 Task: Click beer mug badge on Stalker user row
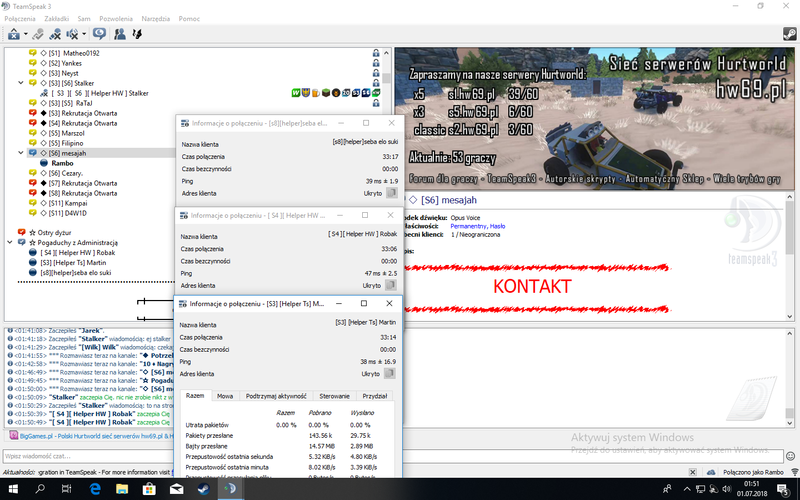[x=316, y=93]
